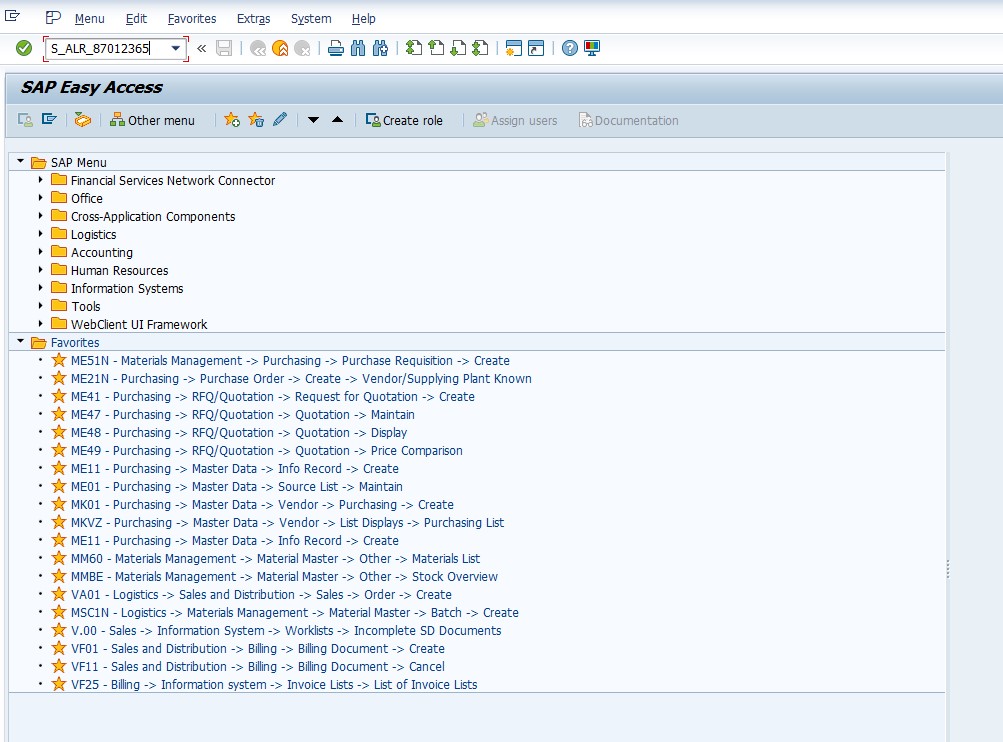Go to Next Page icon
The height and width of the screenshot is (742, 1003).
pos(458,48)
